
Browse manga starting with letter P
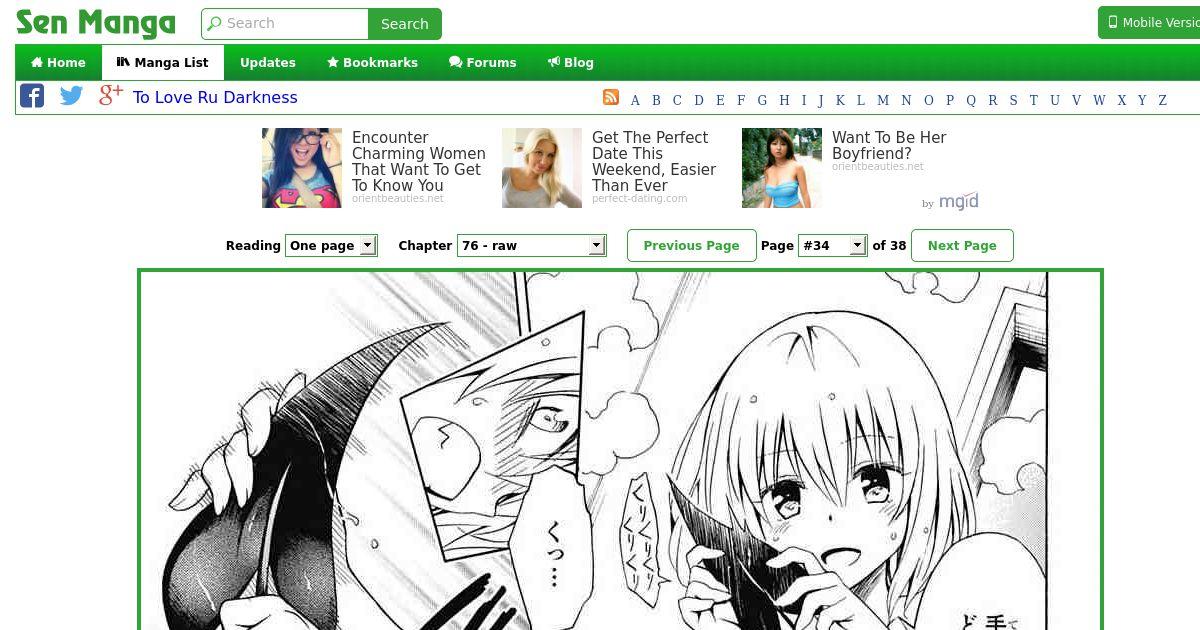949,100
